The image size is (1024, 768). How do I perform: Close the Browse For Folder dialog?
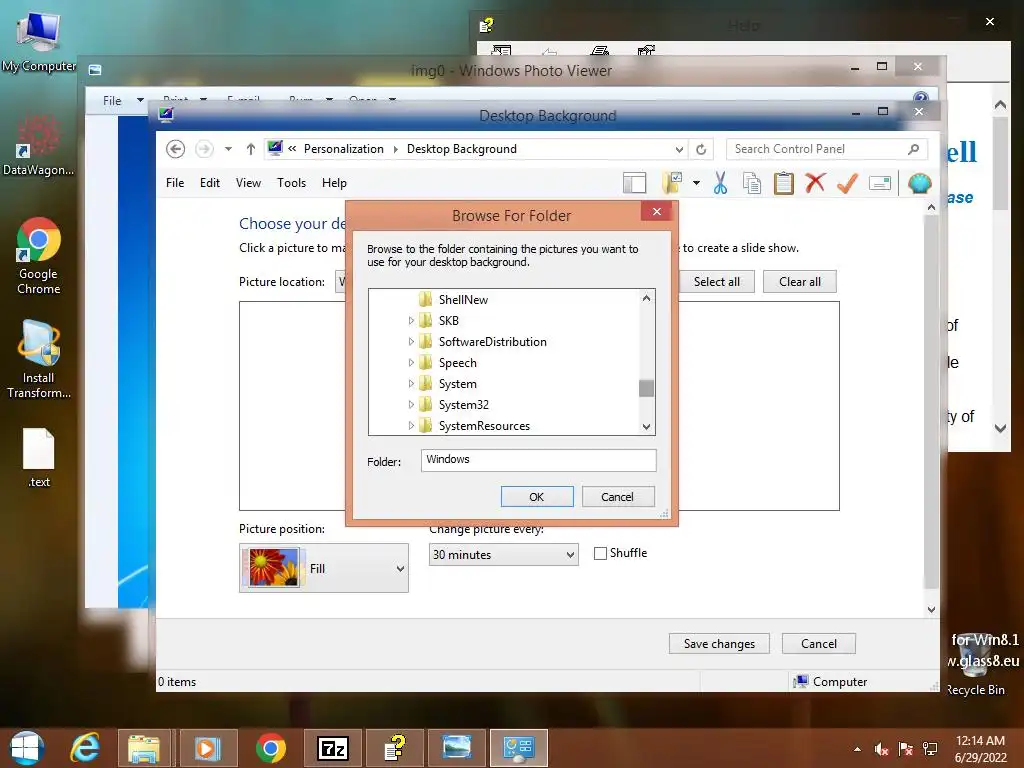657,212
